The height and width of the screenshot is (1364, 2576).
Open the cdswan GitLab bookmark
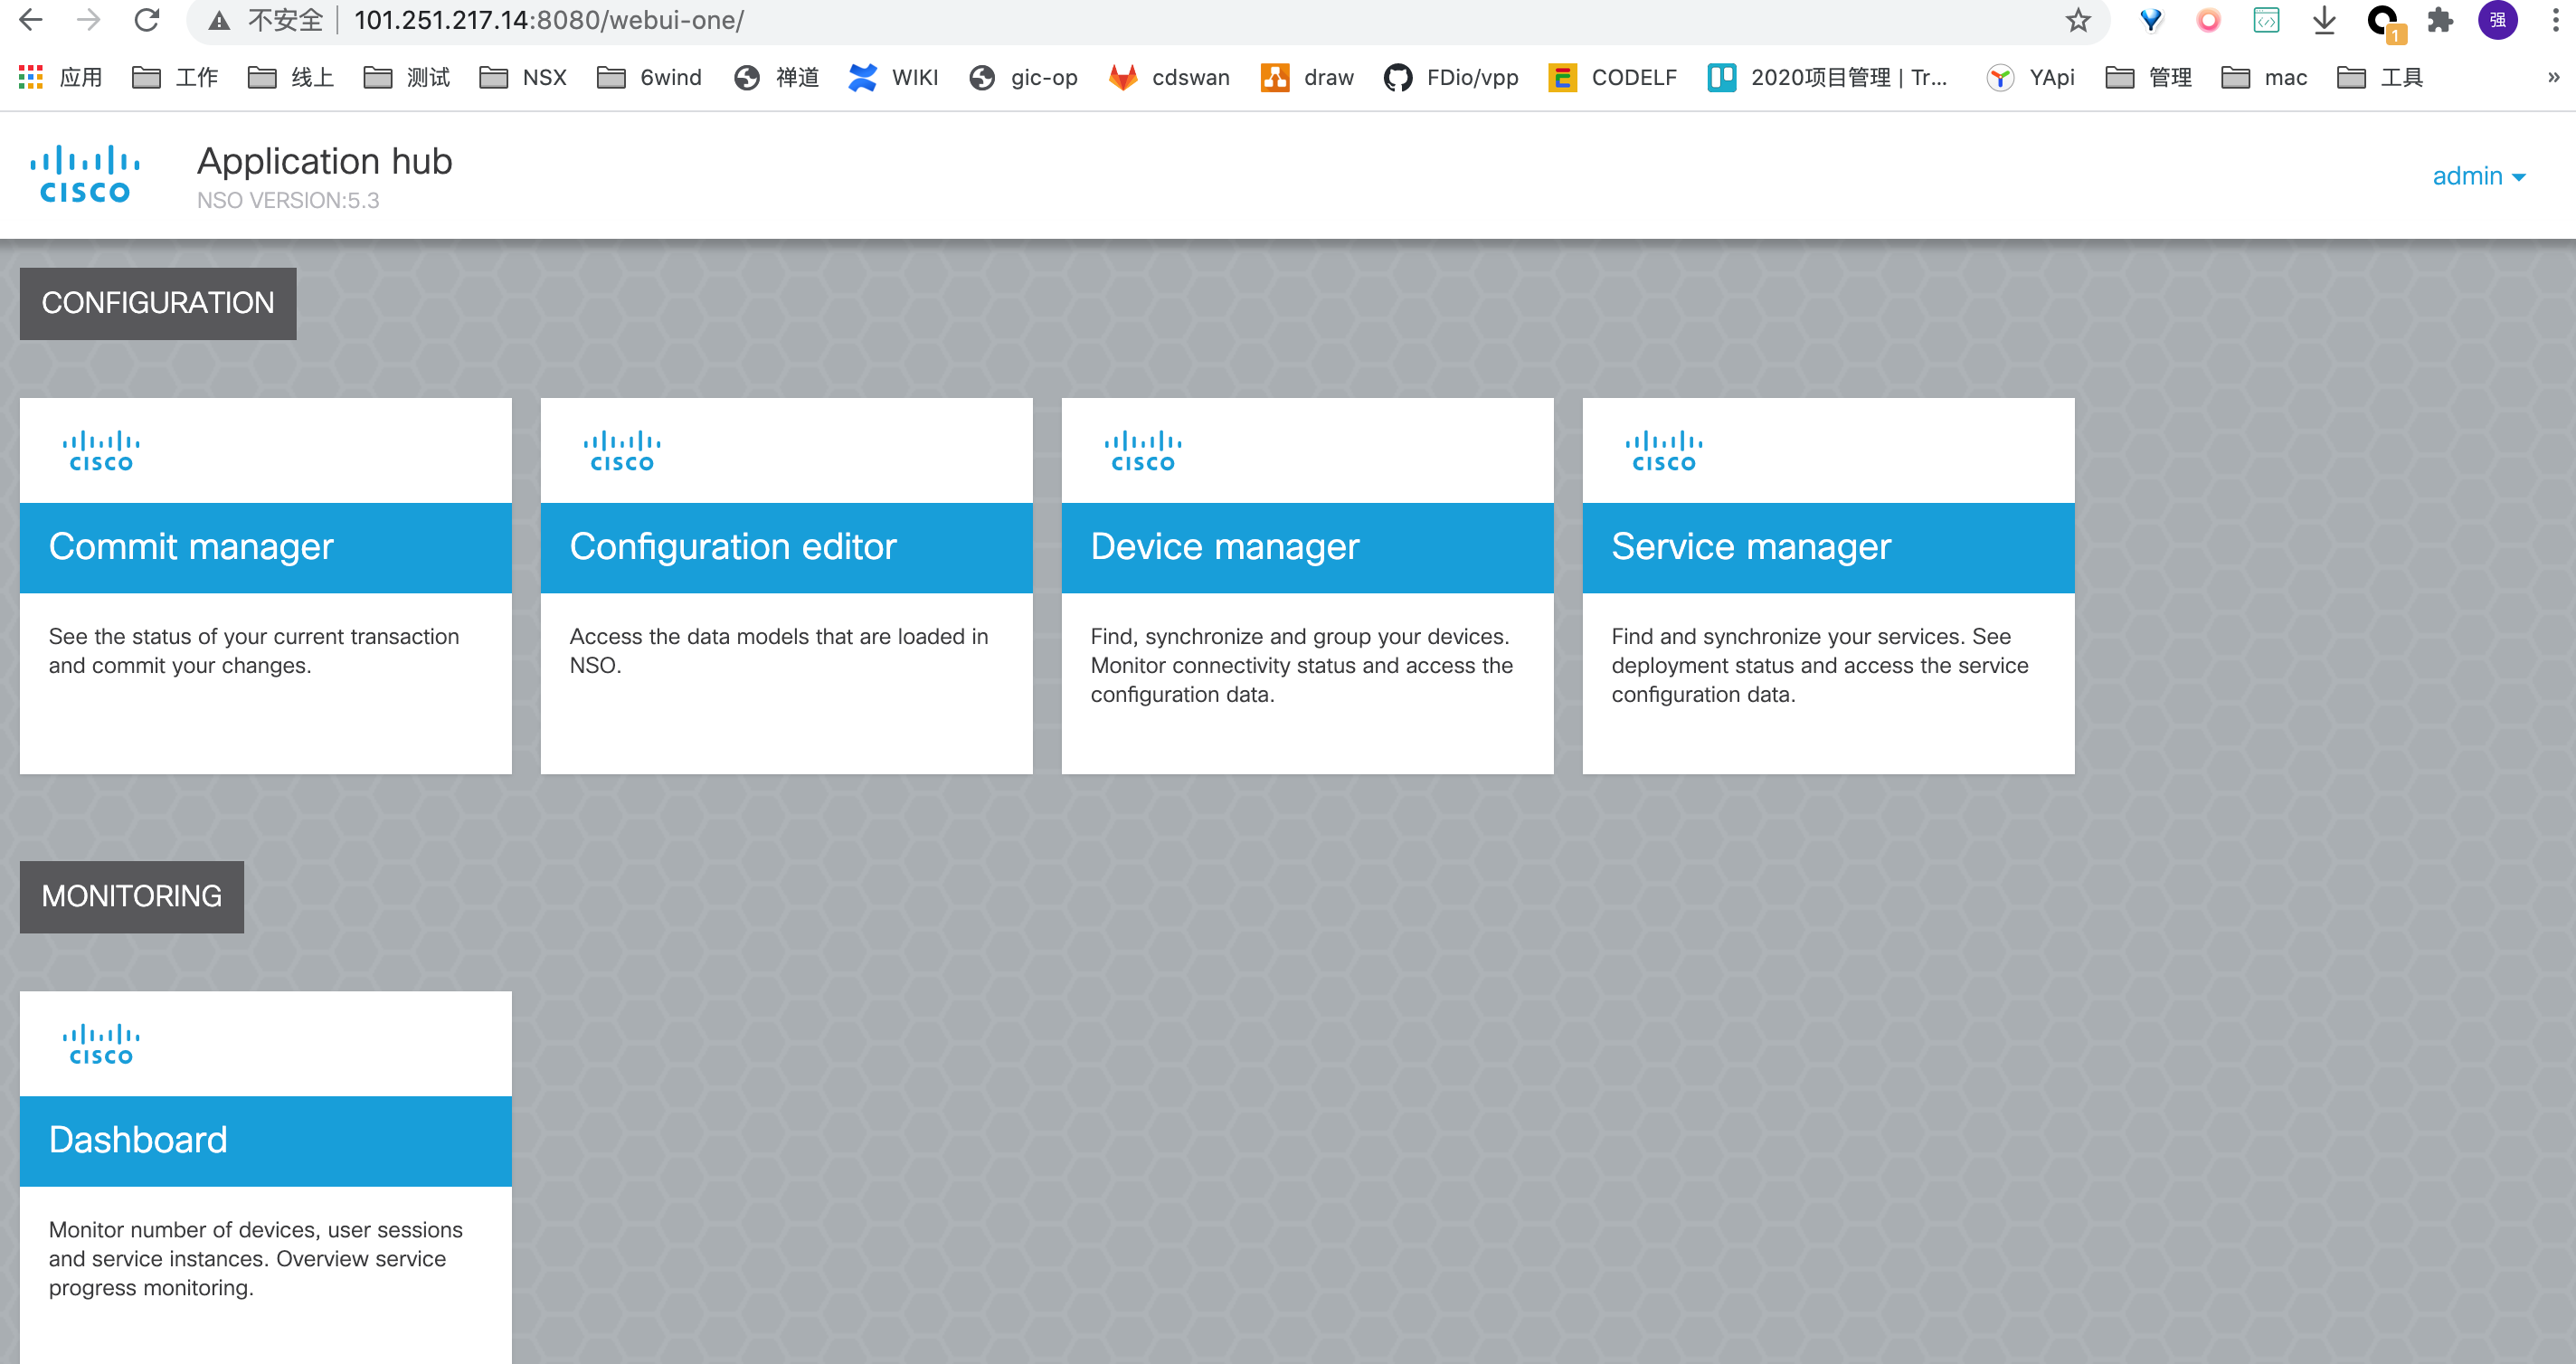pos(1169,77)
